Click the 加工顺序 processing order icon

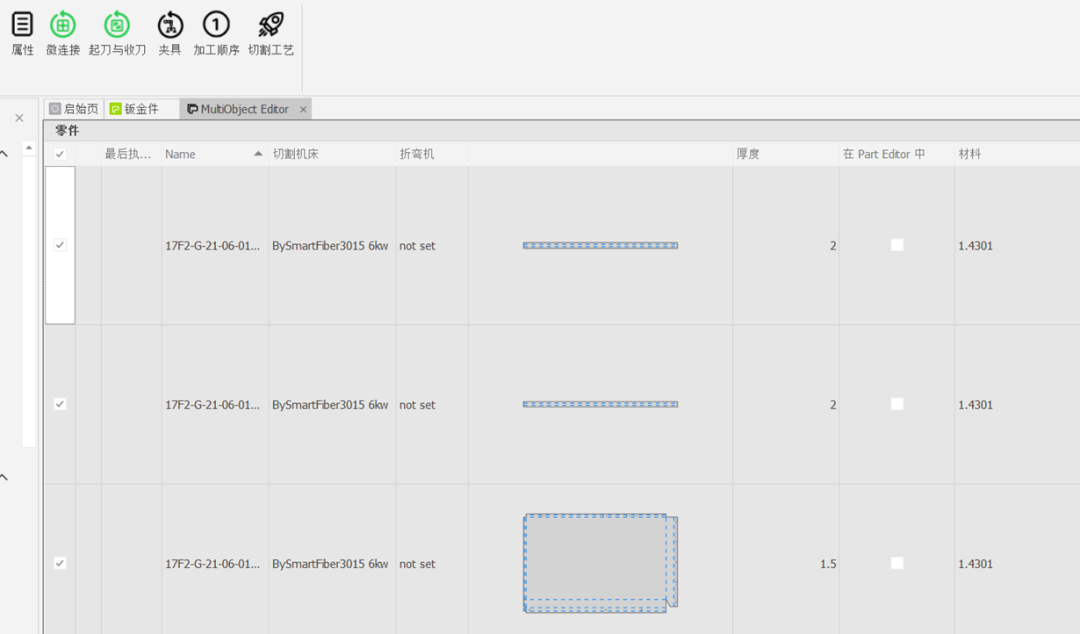pos(216,26)
